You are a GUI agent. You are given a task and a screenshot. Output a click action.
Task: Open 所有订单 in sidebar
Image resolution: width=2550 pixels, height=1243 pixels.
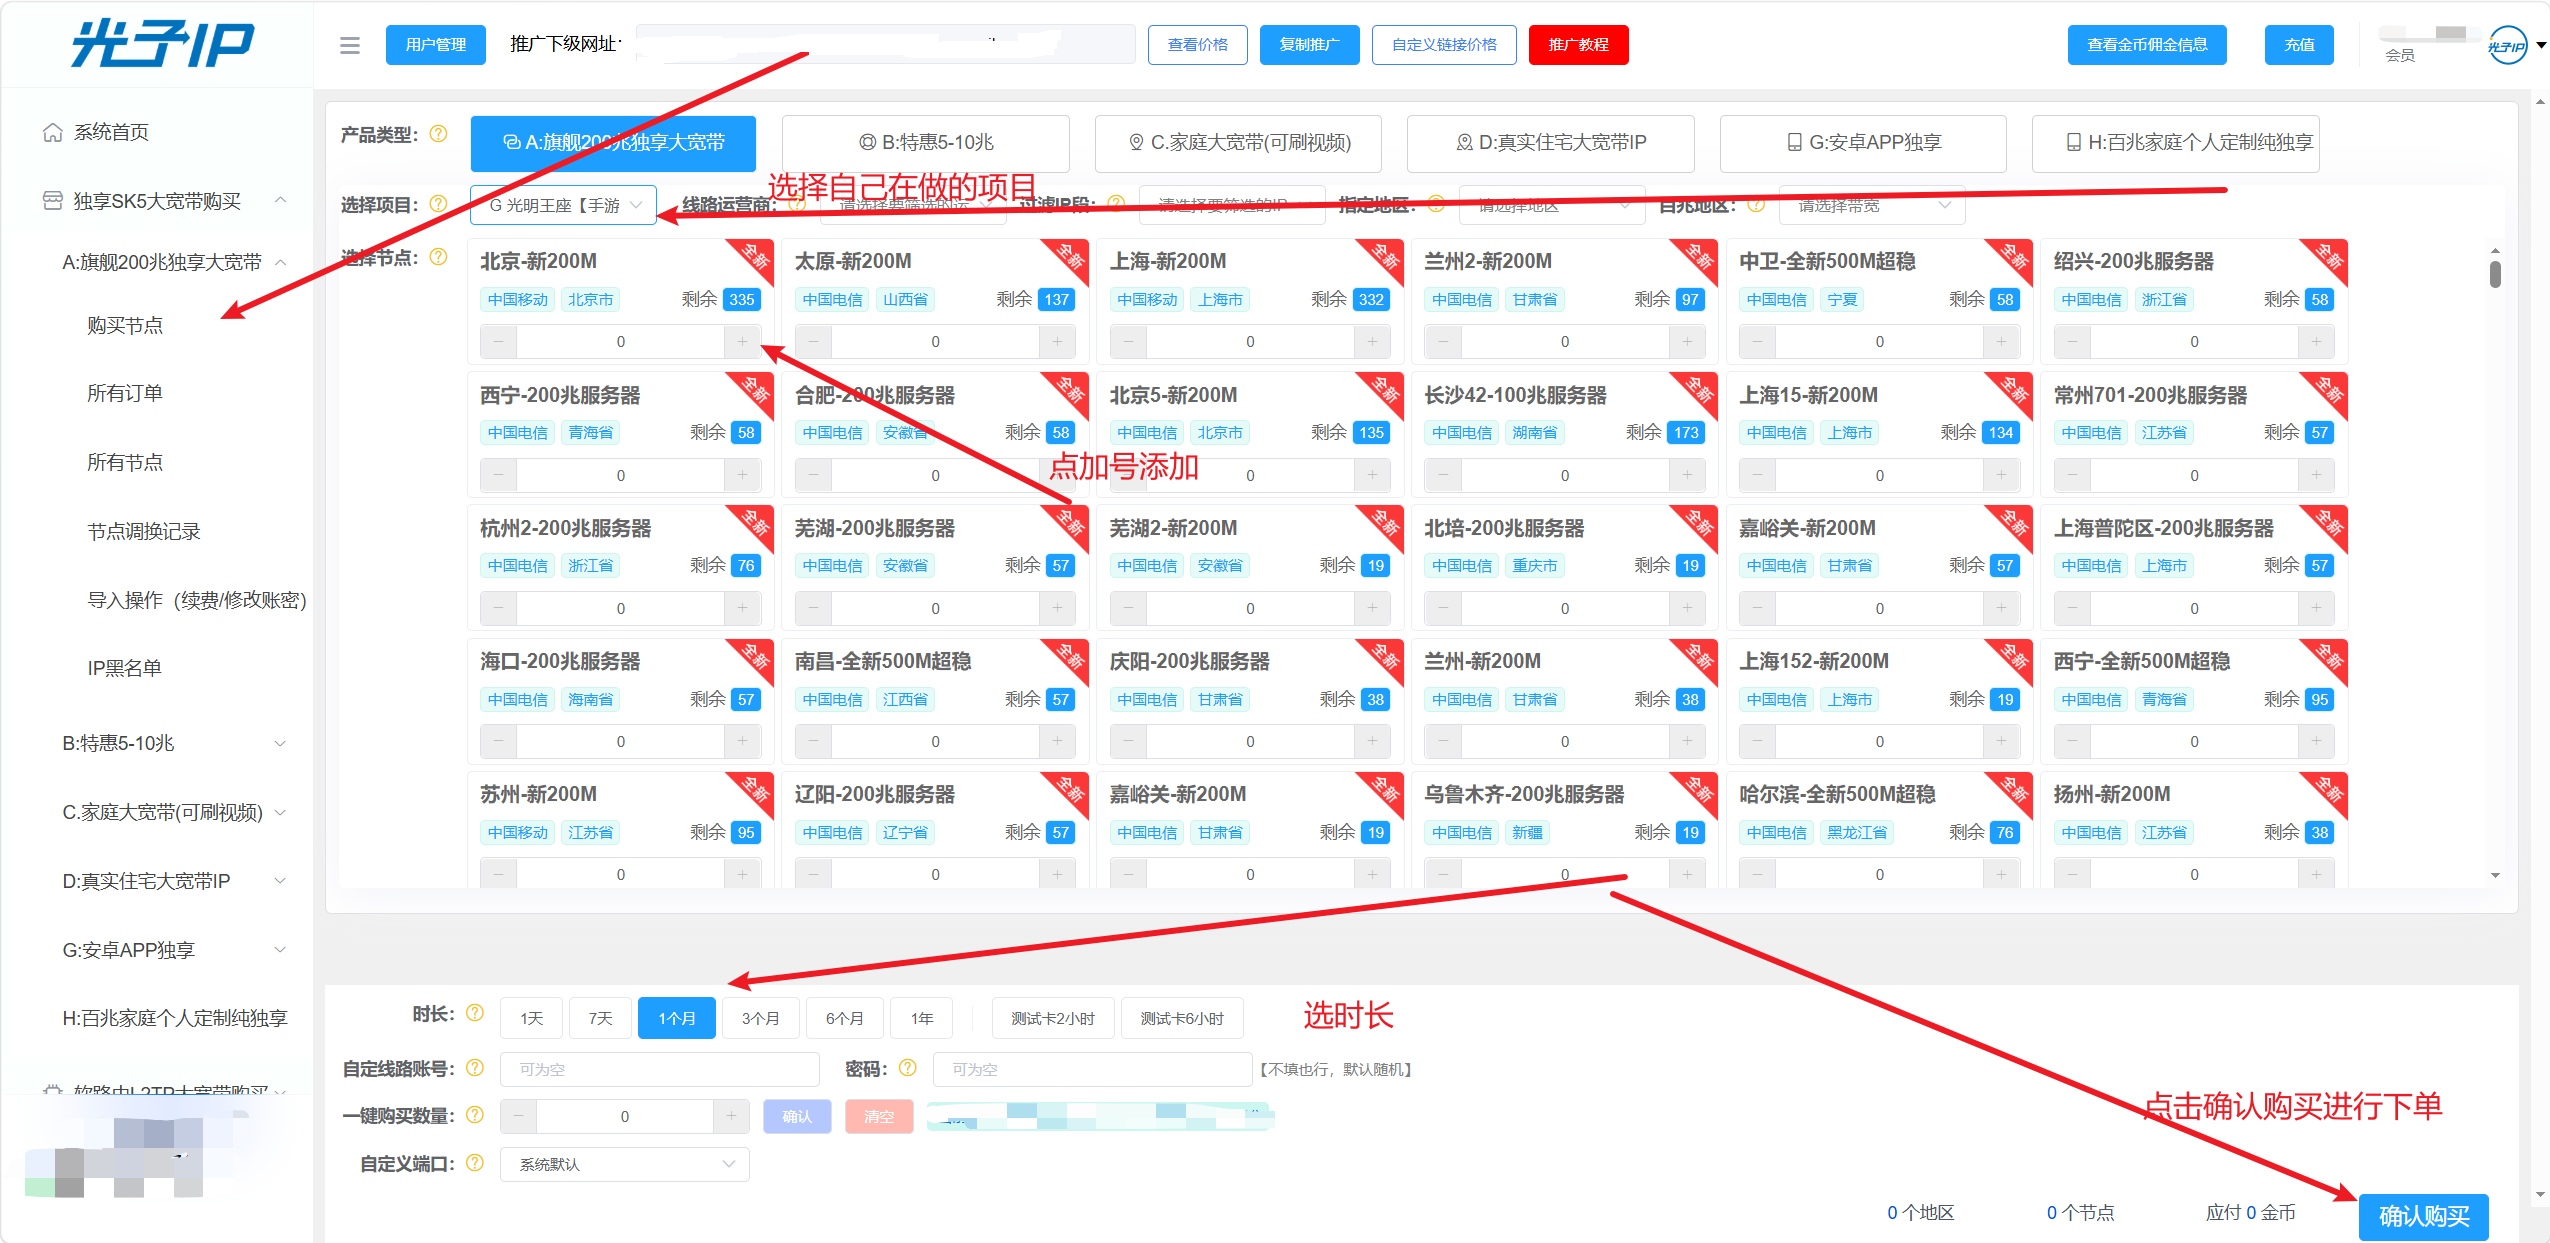(125, 393)
